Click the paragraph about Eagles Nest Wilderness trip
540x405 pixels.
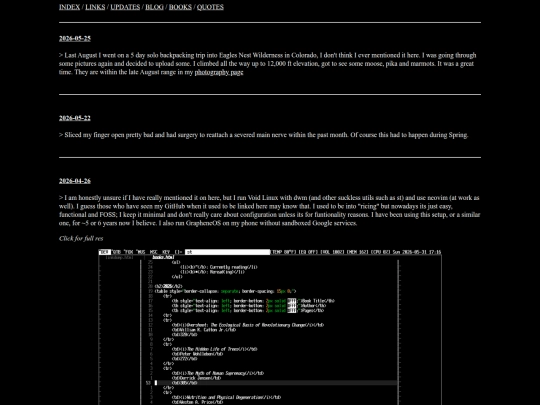[x=268, y=64]
